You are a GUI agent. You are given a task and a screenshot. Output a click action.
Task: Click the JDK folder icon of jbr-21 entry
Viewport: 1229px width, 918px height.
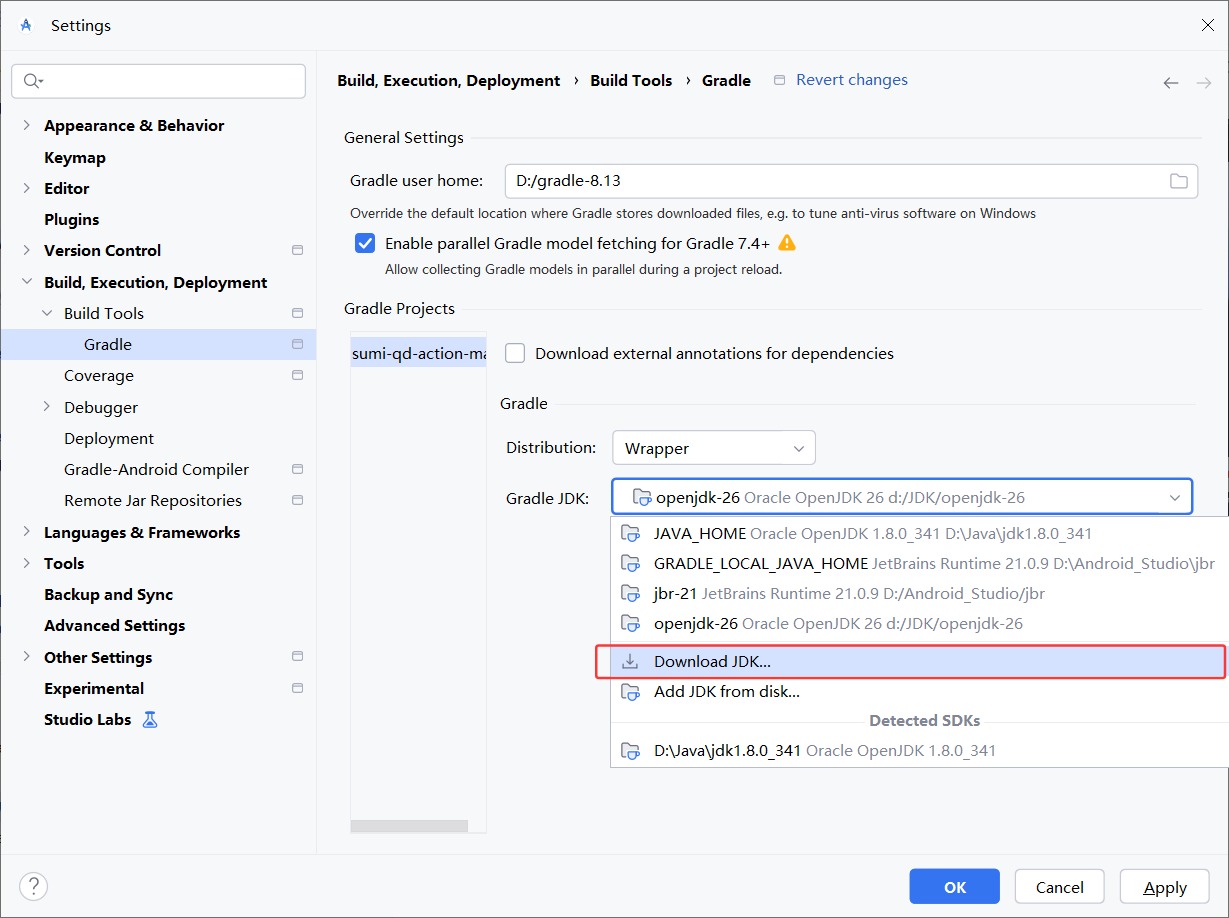pos(630,593)
